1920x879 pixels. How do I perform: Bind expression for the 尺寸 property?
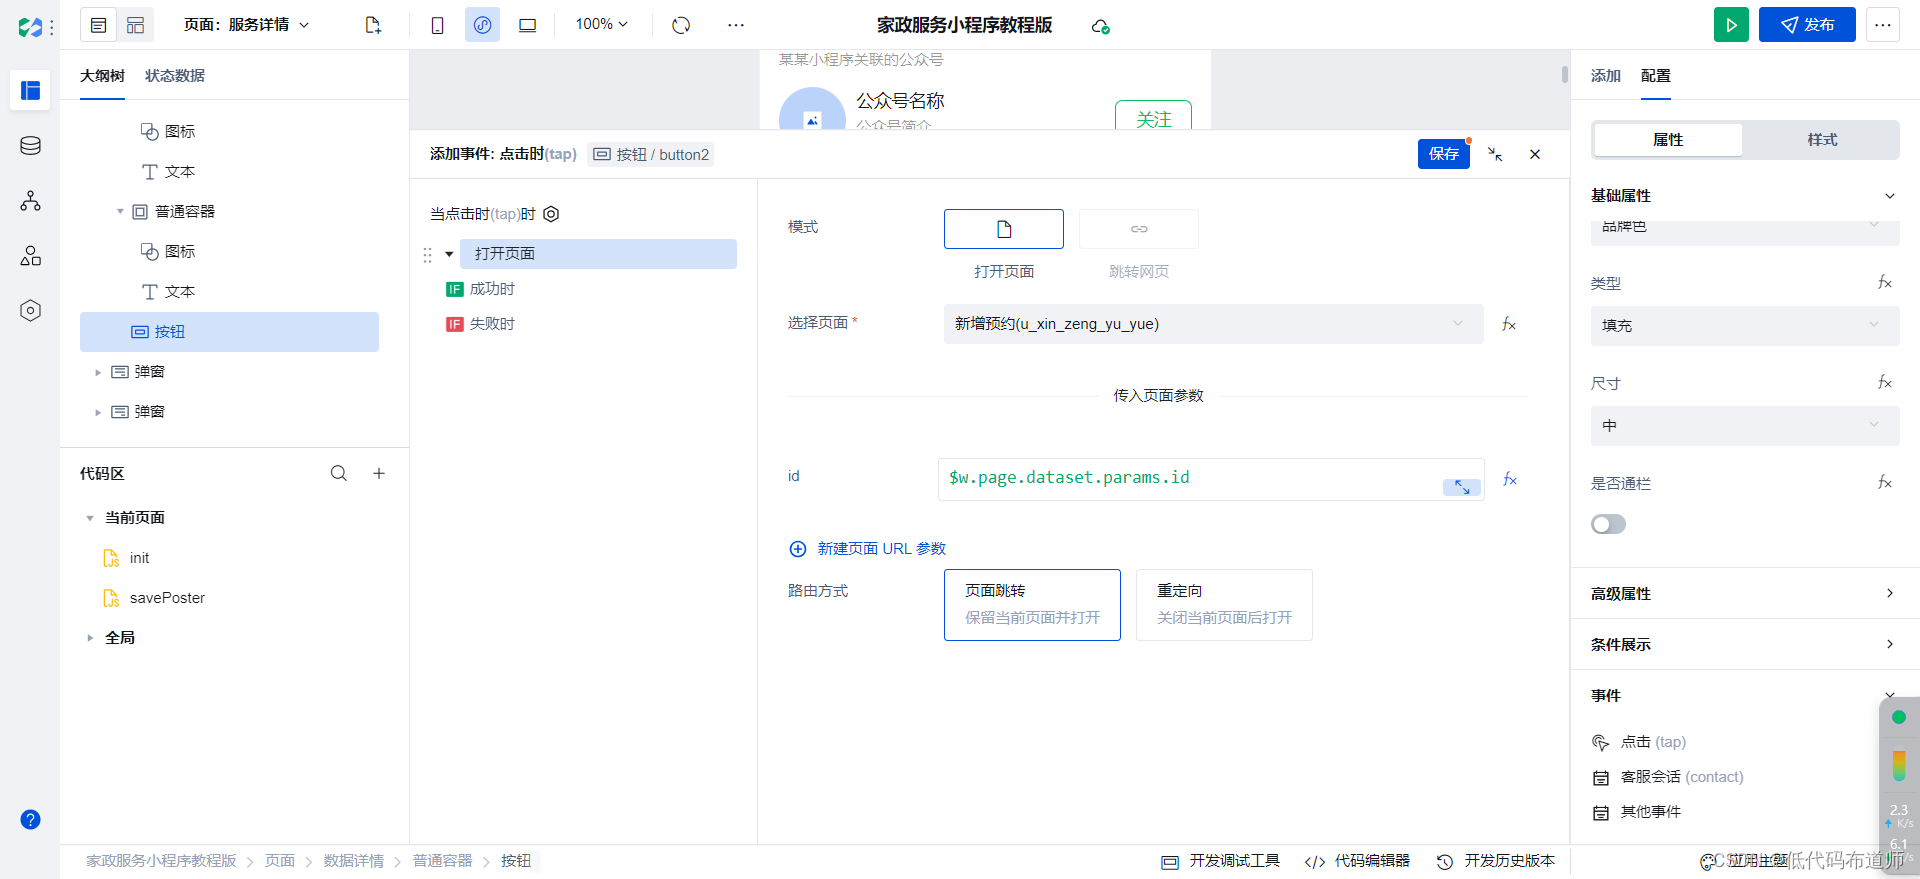1885,383
